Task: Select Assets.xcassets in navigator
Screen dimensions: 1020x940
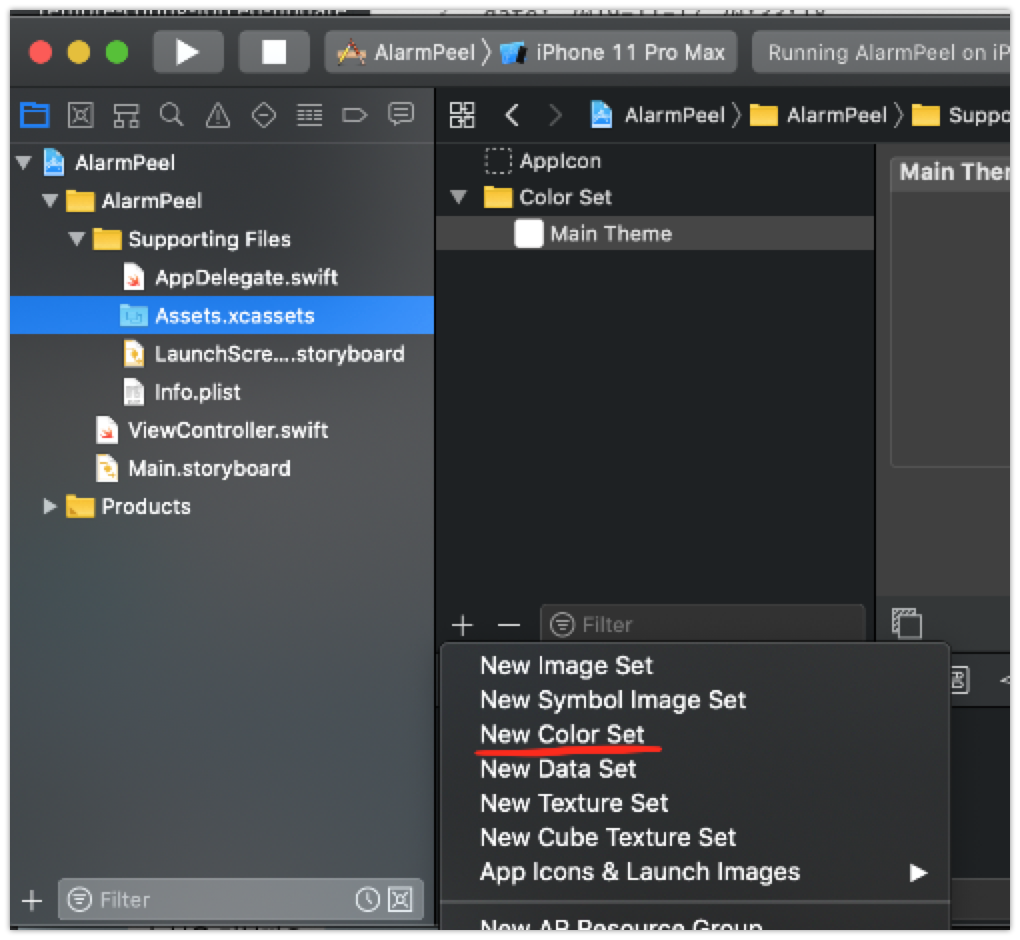Action: tap(222, 316)
